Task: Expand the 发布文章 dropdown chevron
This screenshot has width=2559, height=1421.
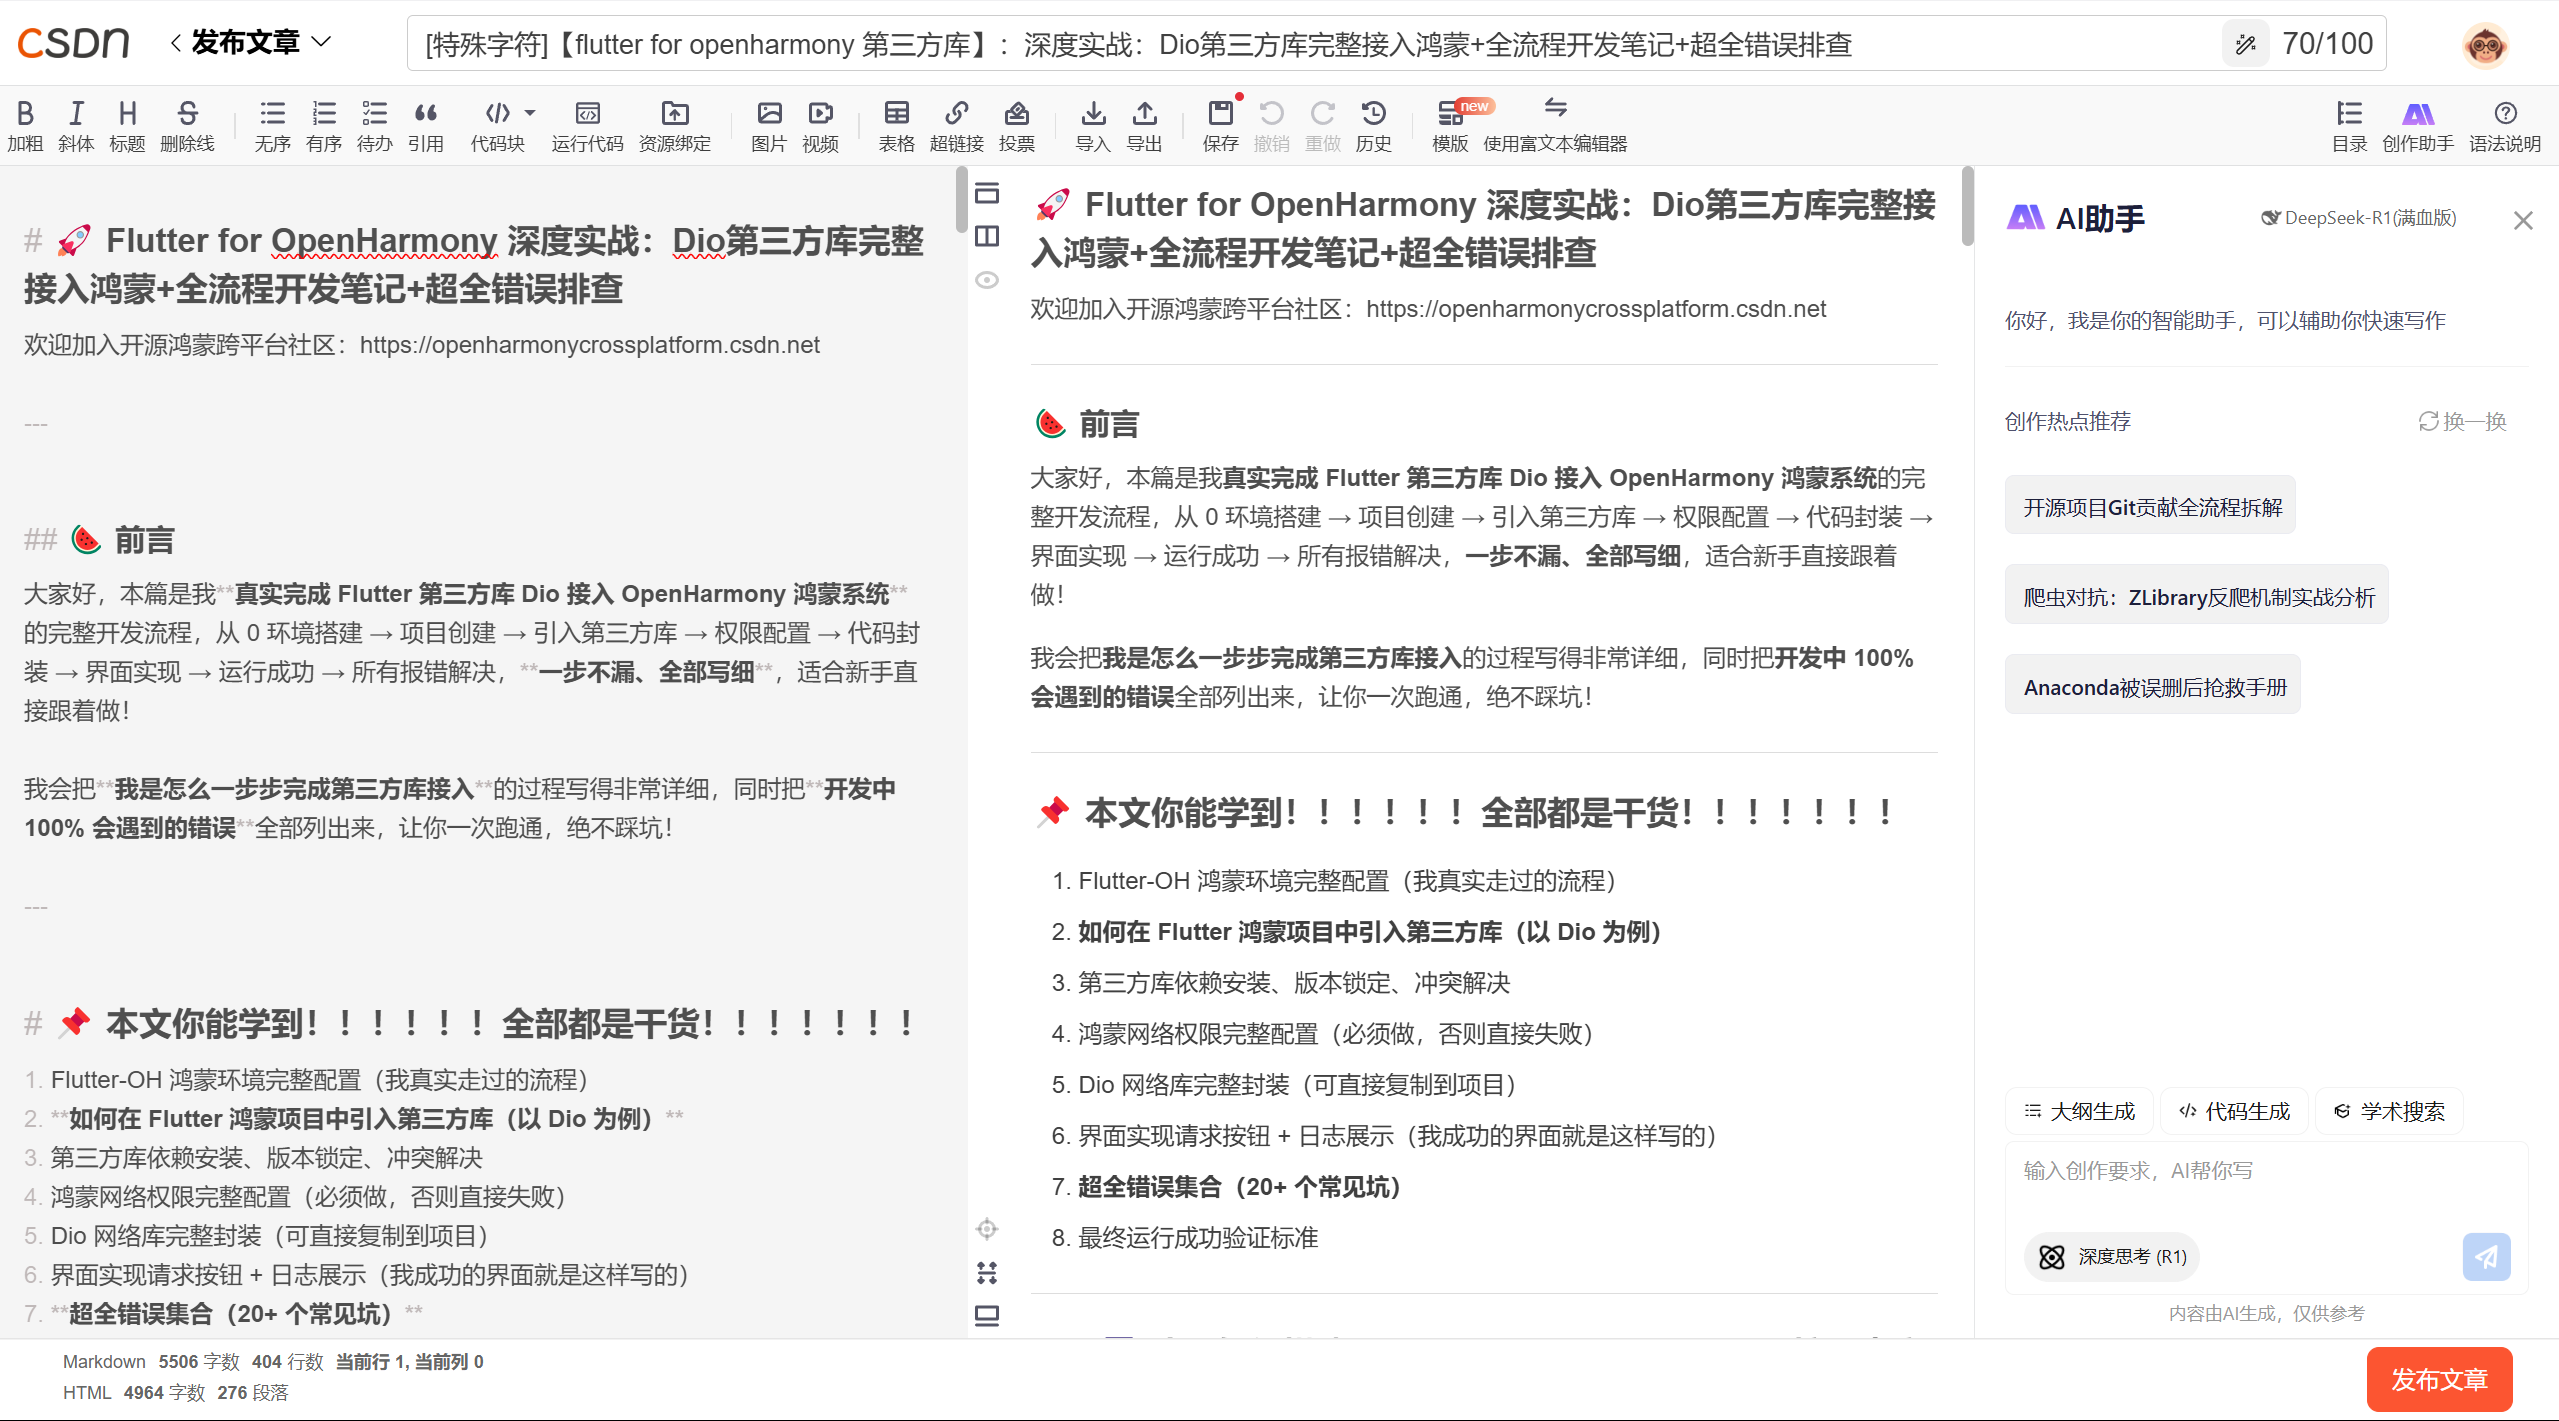Action: (322, 42)
